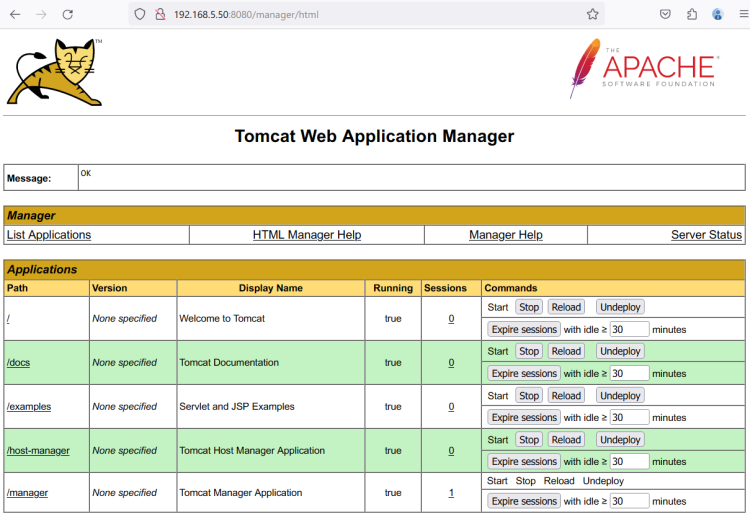Edit idle minutes field for /manager
Image resolution: width=750 pixels, height=522 pixels.
(629, 501)
